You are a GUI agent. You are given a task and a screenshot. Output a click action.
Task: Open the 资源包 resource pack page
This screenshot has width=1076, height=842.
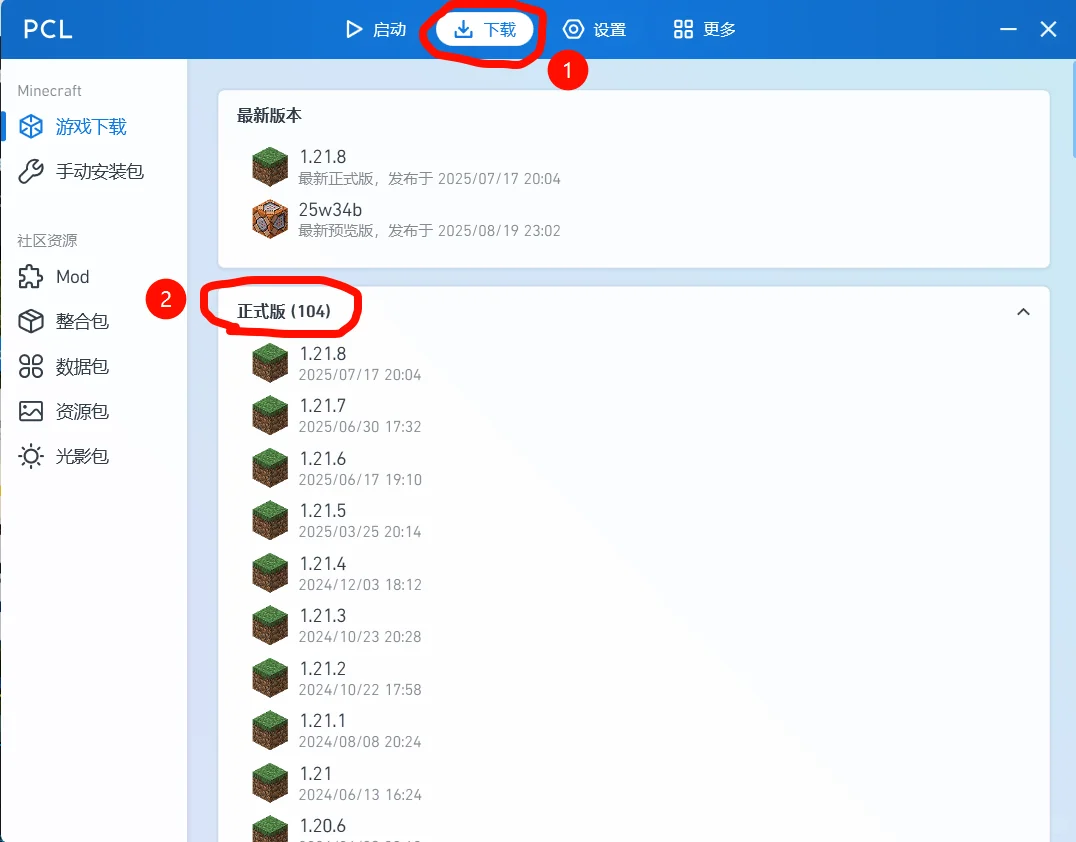coord(94,411)
